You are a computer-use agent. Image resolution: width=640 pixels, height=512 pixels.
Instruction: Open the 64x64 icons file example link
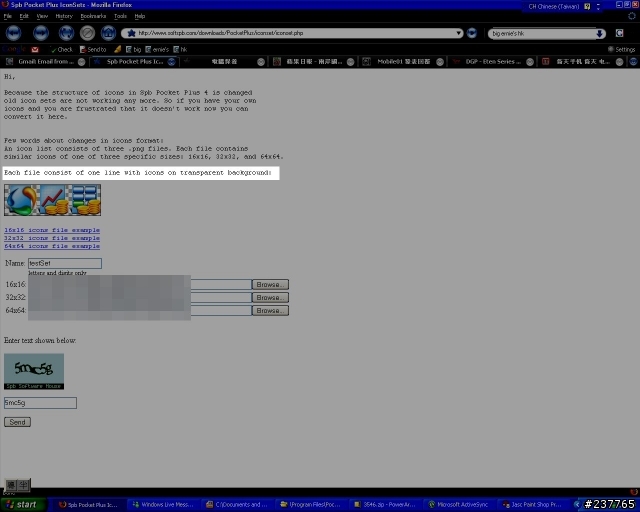point(52,246)
